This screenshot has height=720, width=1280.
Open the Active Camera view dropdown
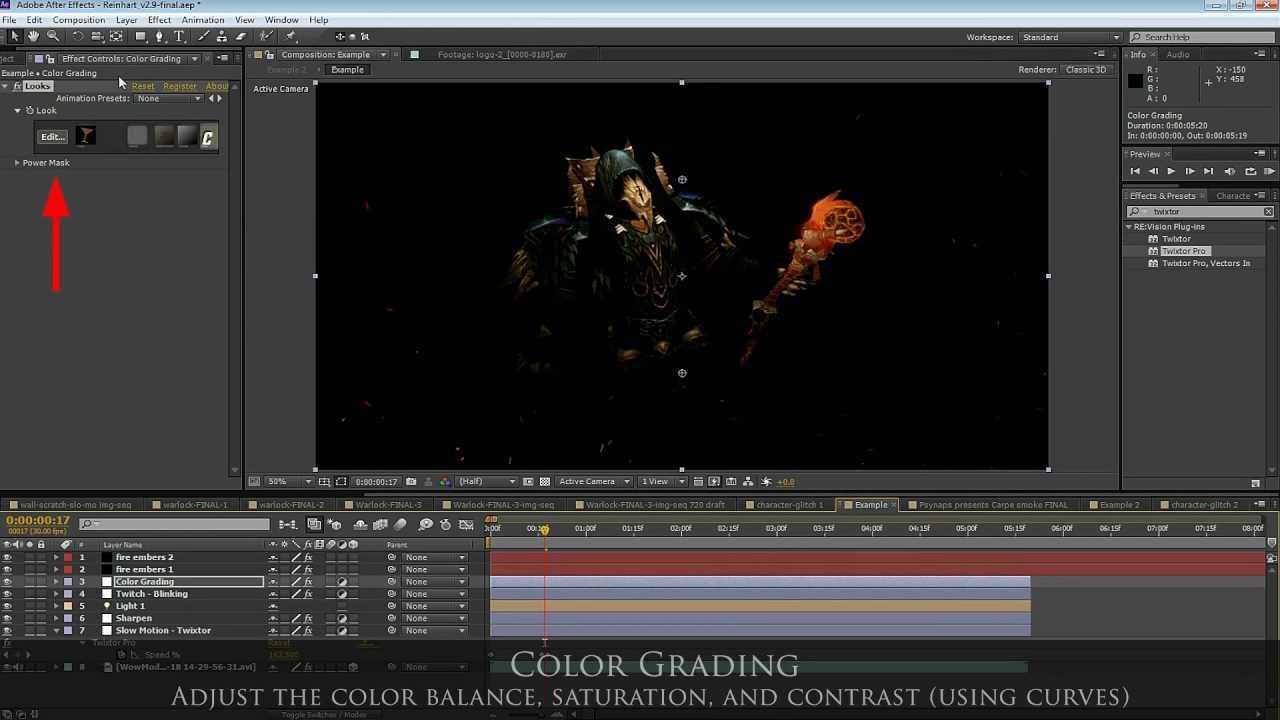click(x=594, y=482)
